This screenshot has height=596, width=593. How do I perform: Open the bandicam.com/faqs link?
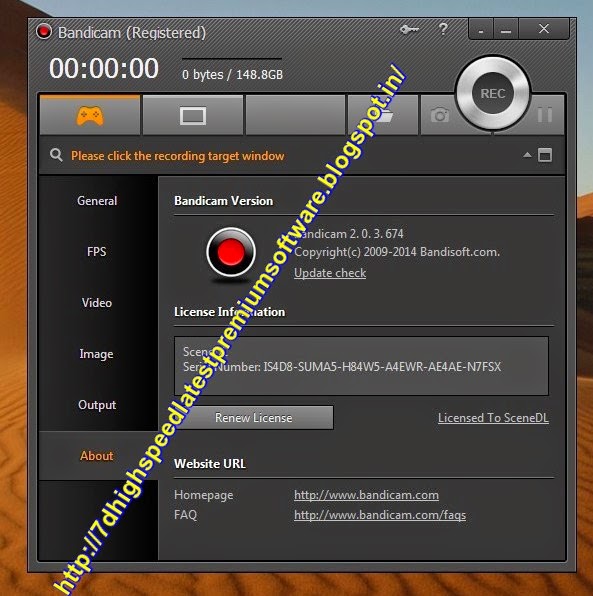(x=380, y=515)
